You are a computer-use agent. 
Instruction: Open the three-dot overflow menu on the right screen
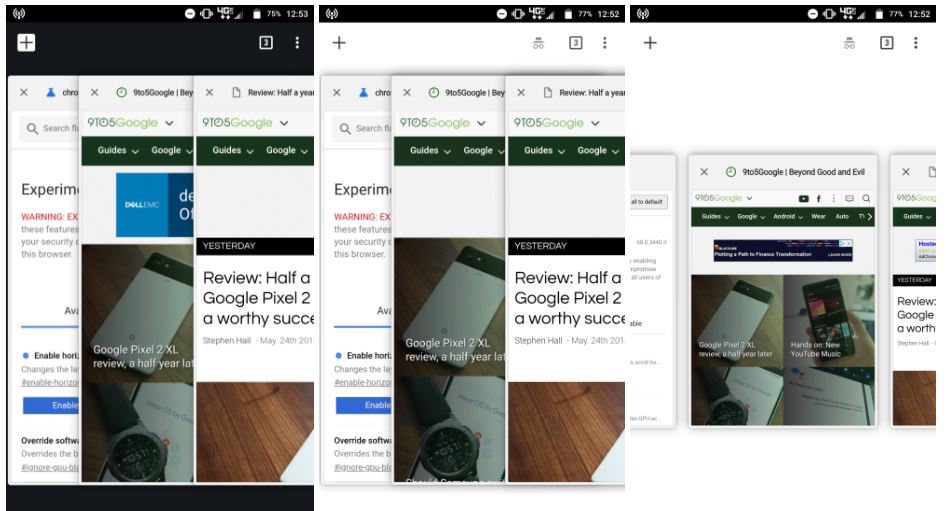click(x=914, y=43)
